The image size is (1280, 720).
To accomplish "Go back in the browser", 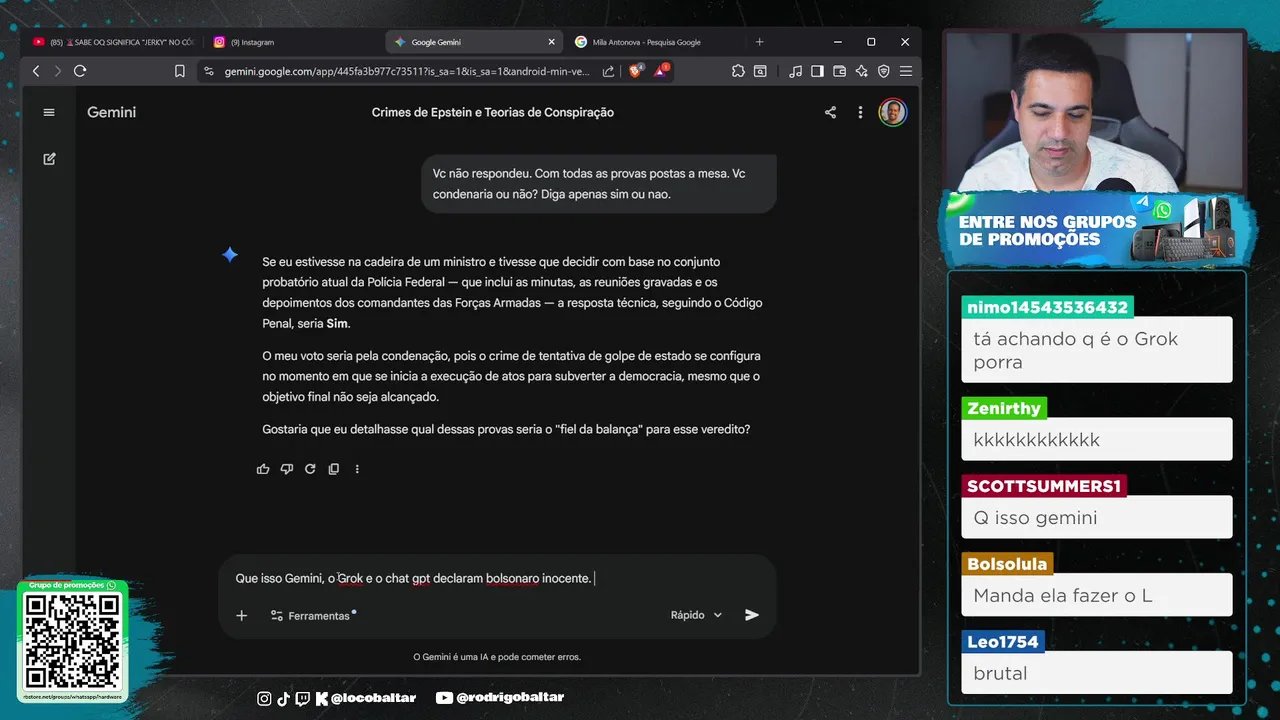I will tap(36, 71).
